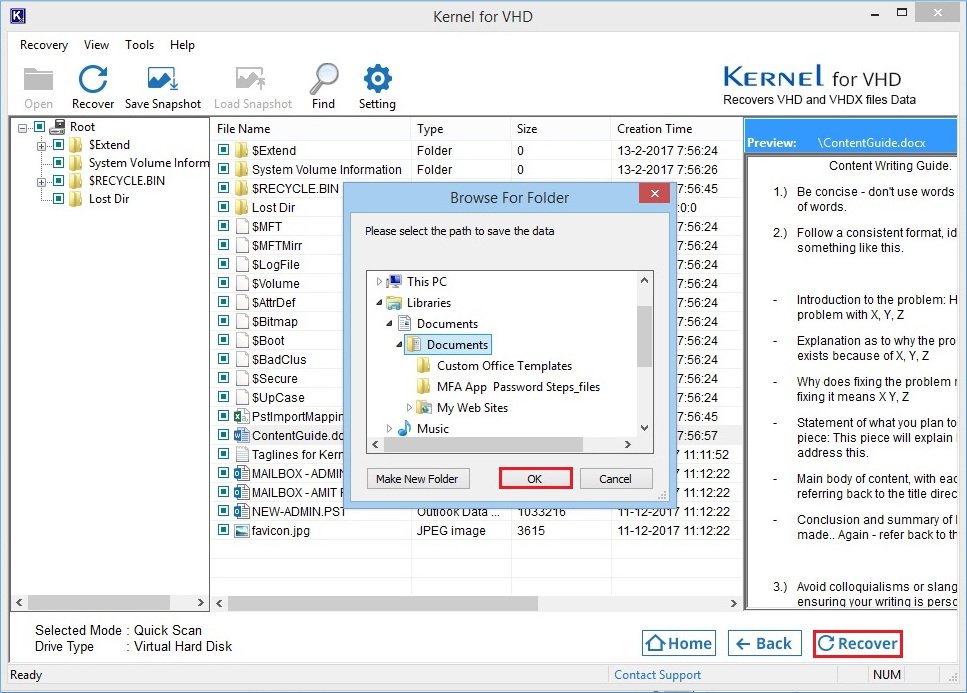Screen dimensions: 967x693
Task: Collapse the Root tree node
Action: coord(23,128)
